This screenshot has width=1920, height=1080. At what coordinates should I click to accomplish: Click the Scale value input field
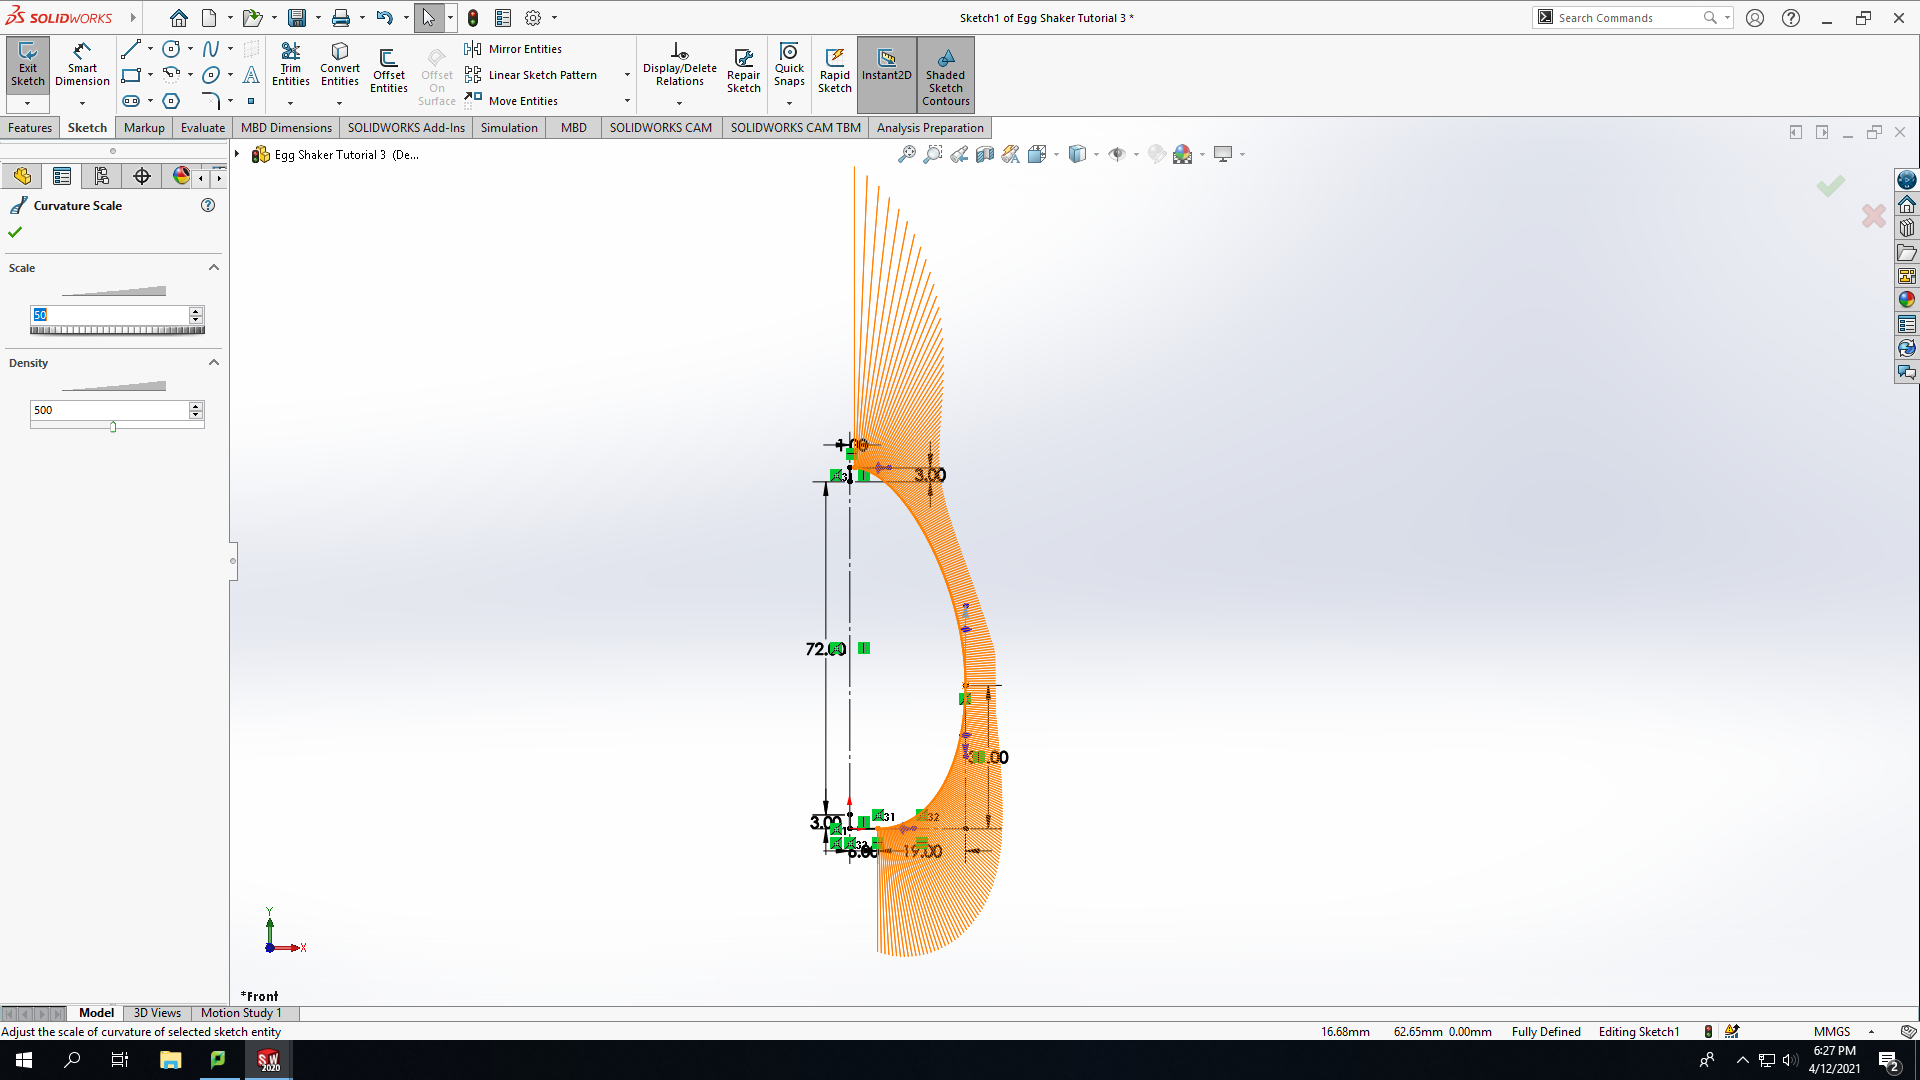click(110, 315)
